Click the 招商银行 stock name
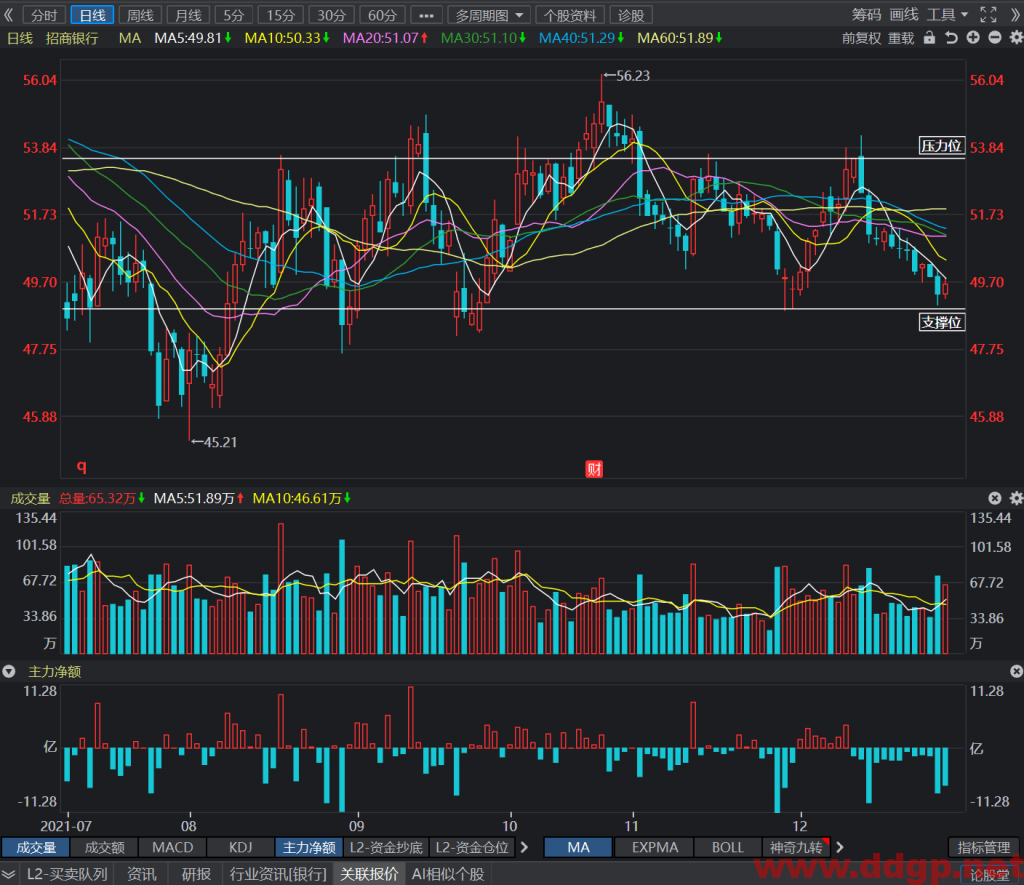The height and width of the screenshot is (885, 1024). [x=72, y=38]
